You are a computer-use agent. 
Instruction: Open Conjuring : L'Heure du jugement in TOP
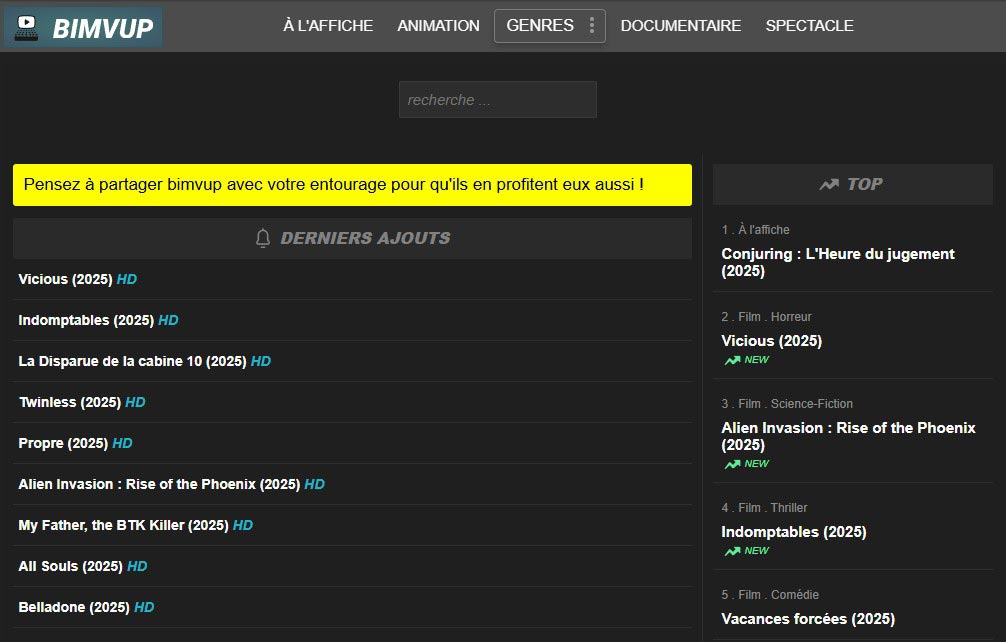pyautogui.click(x=837, y=262)
